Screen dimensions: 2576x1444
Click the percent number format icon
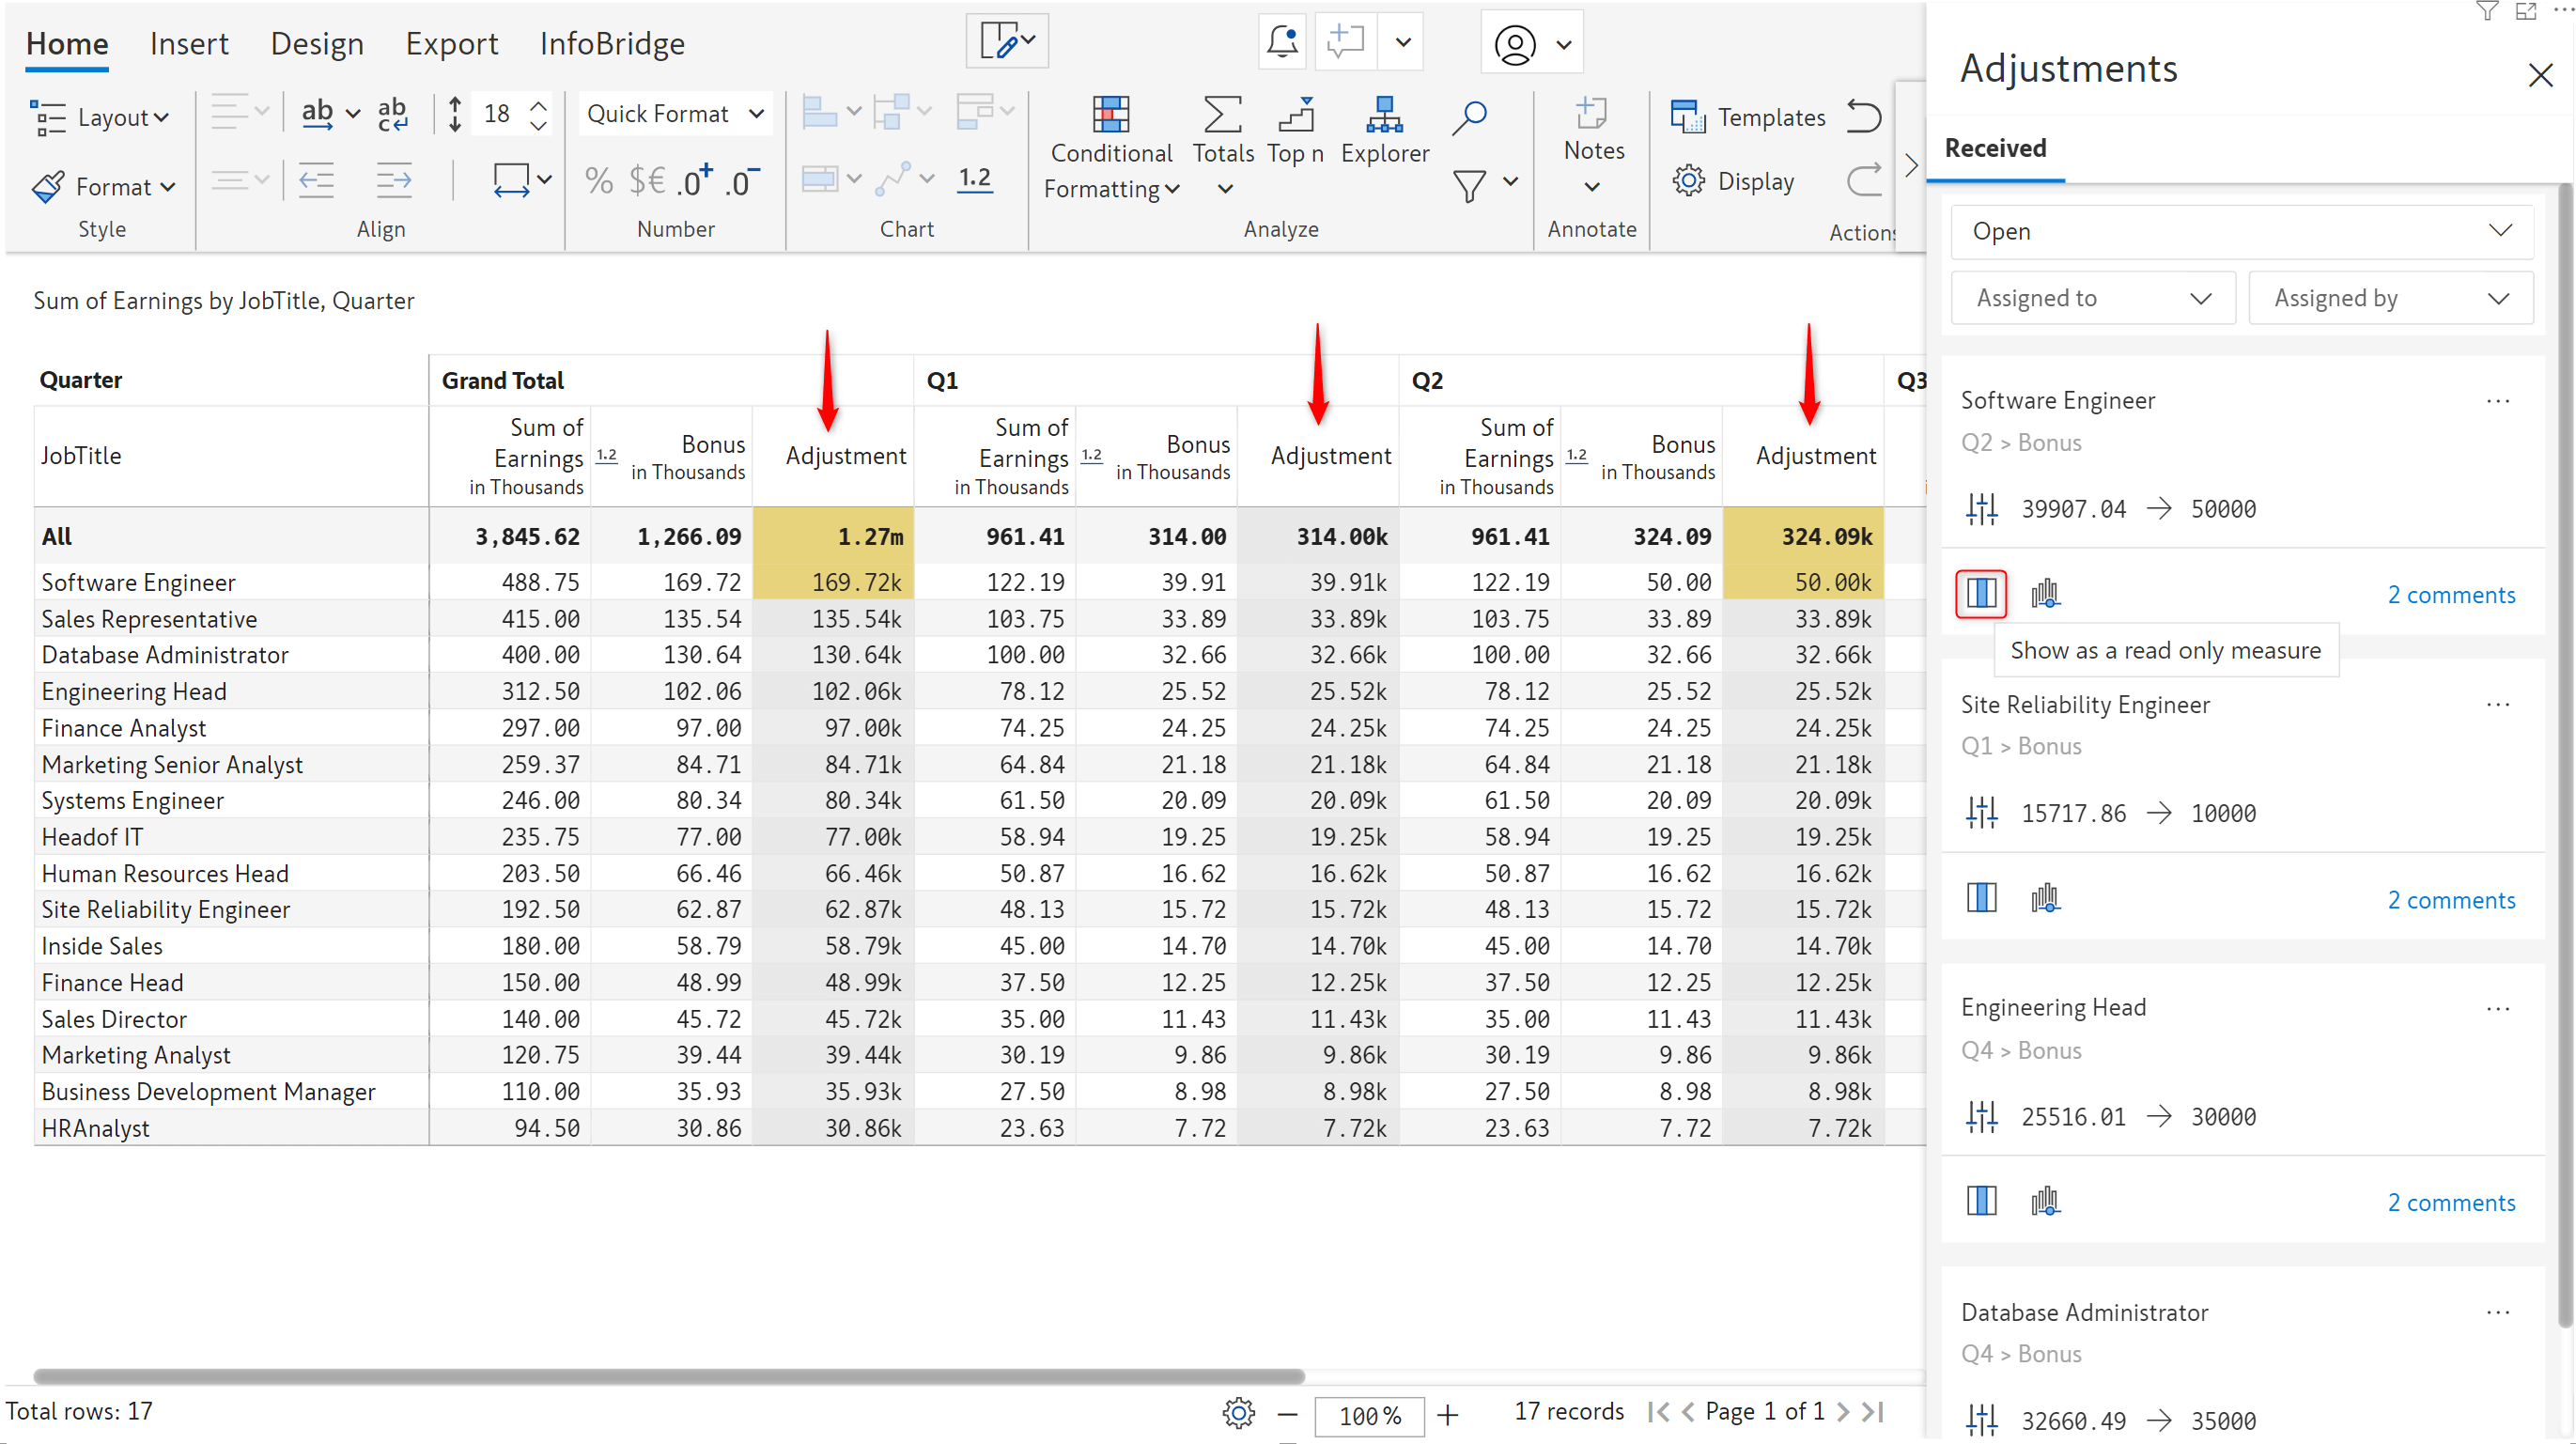[598, 181]
